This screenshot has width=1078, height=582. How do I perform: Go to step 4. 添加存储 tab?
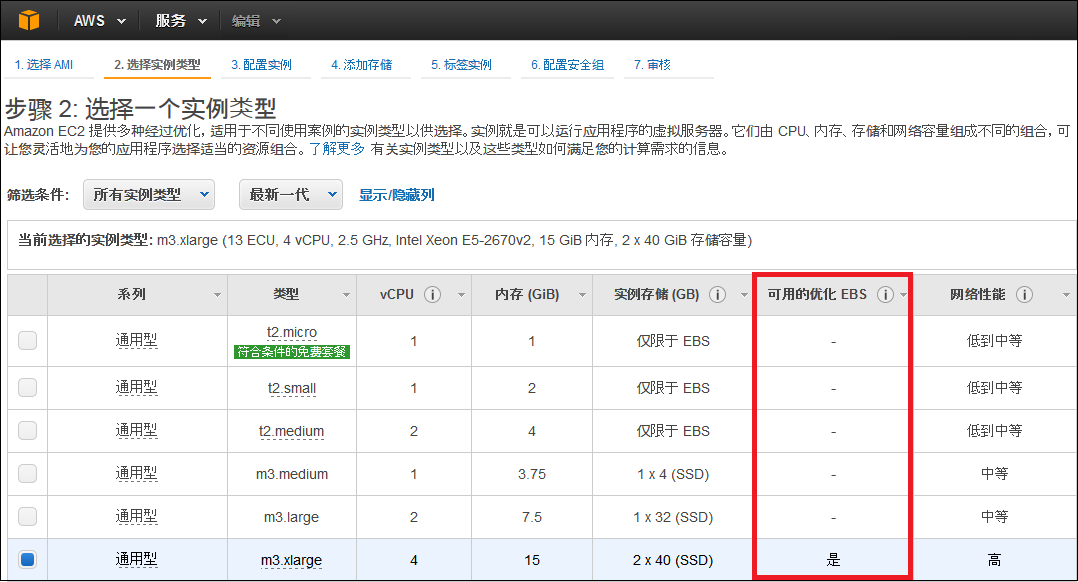pos(362,65)
